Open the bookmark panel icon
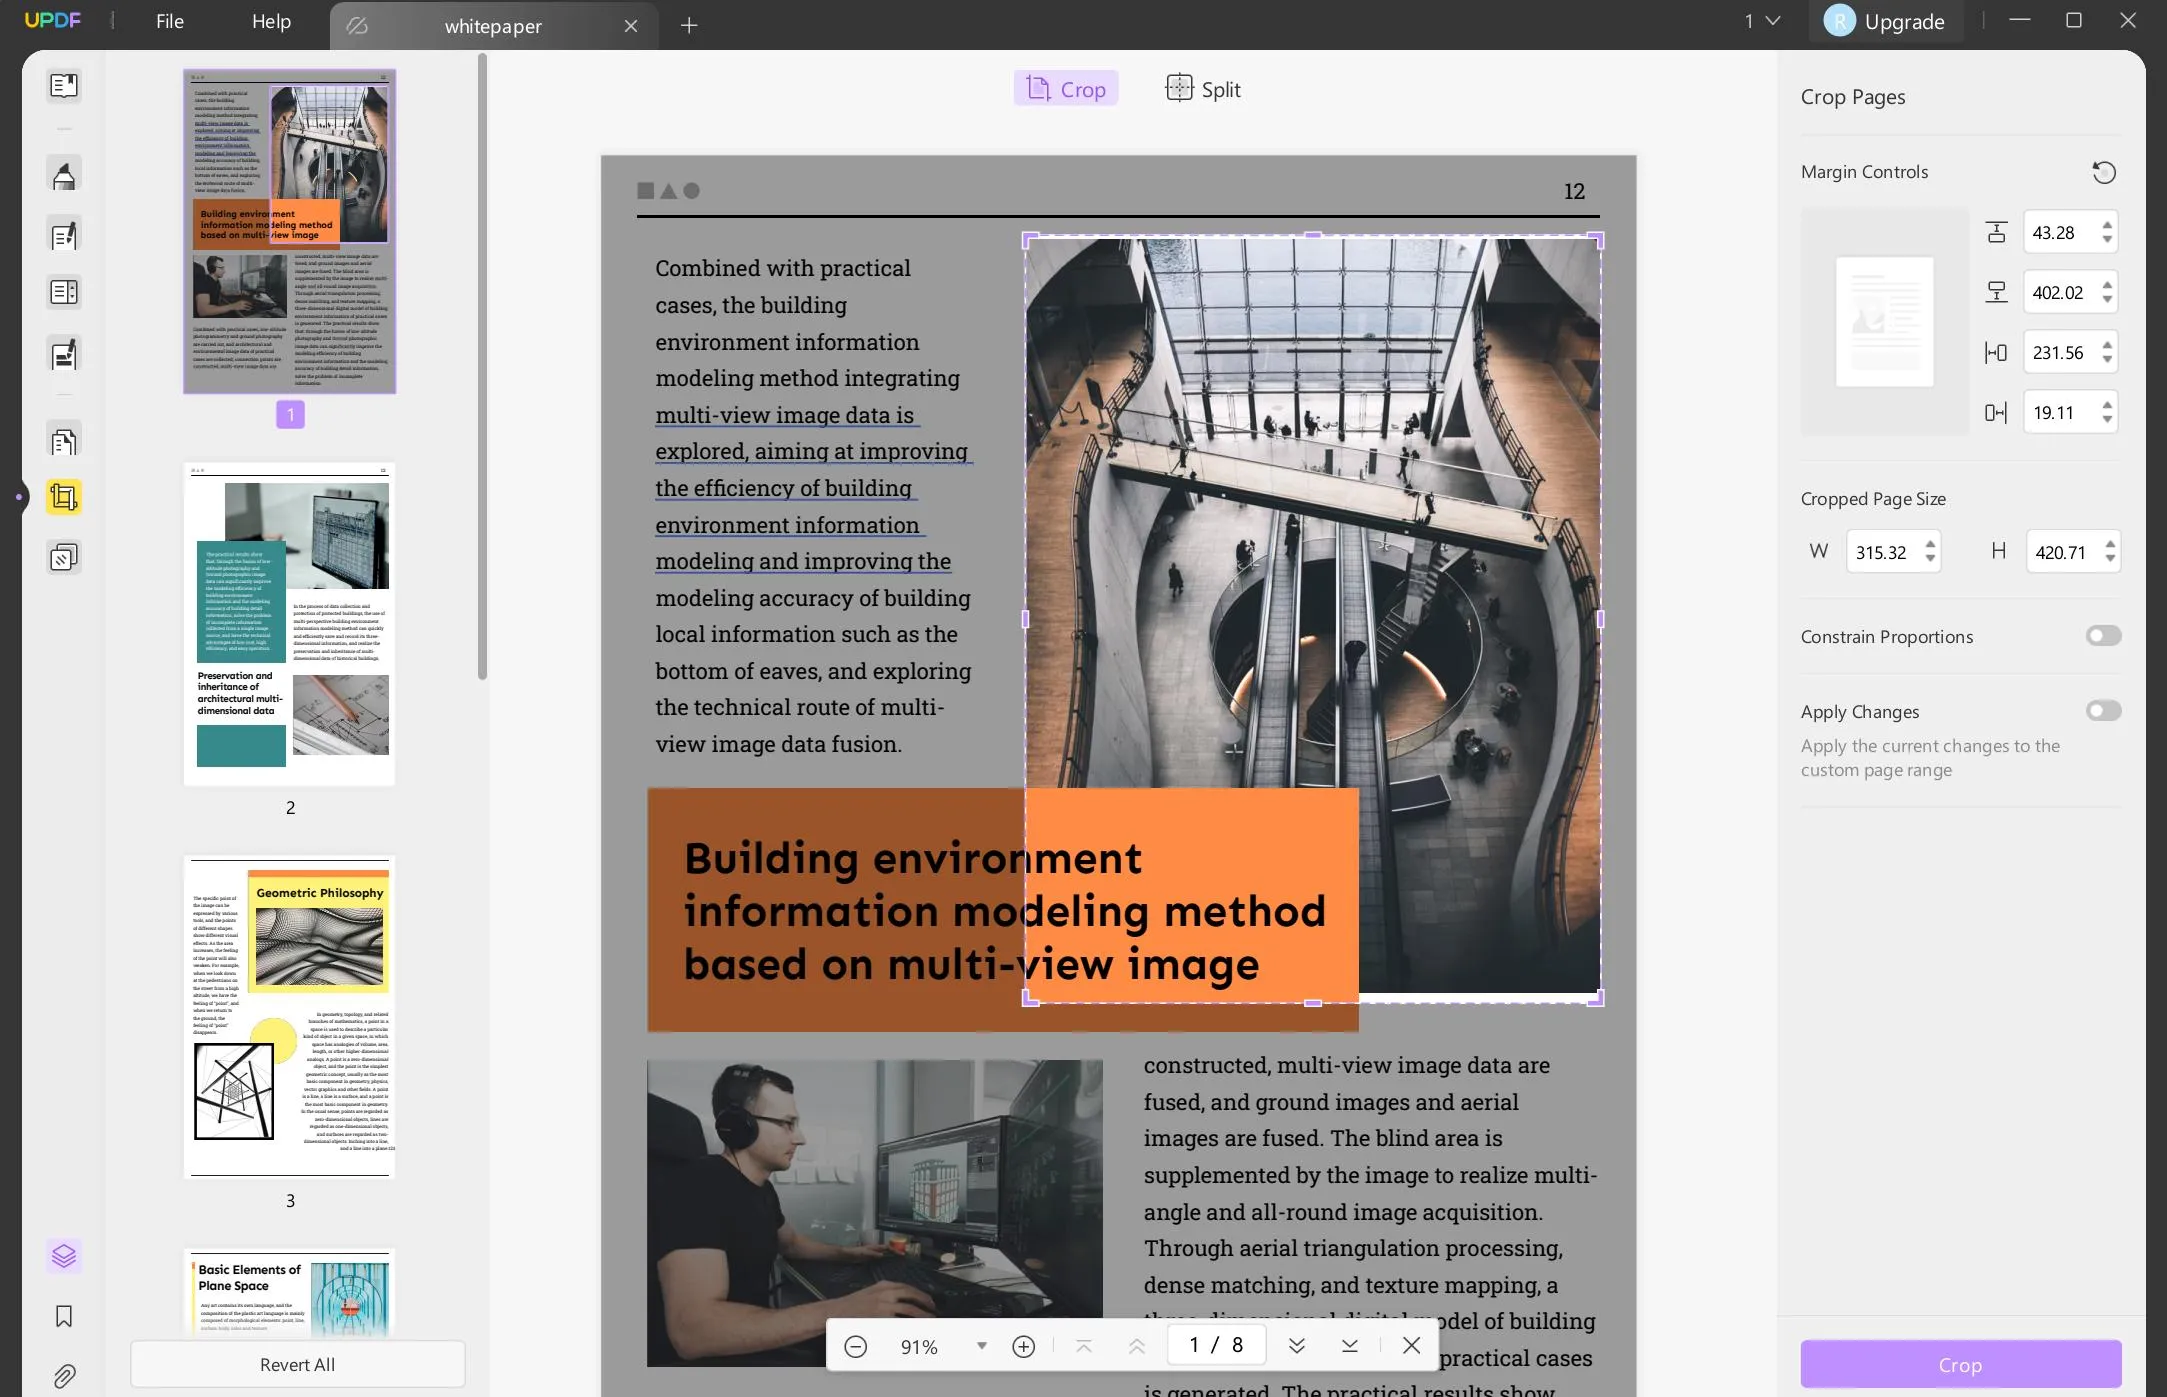 pos(64,1316)
